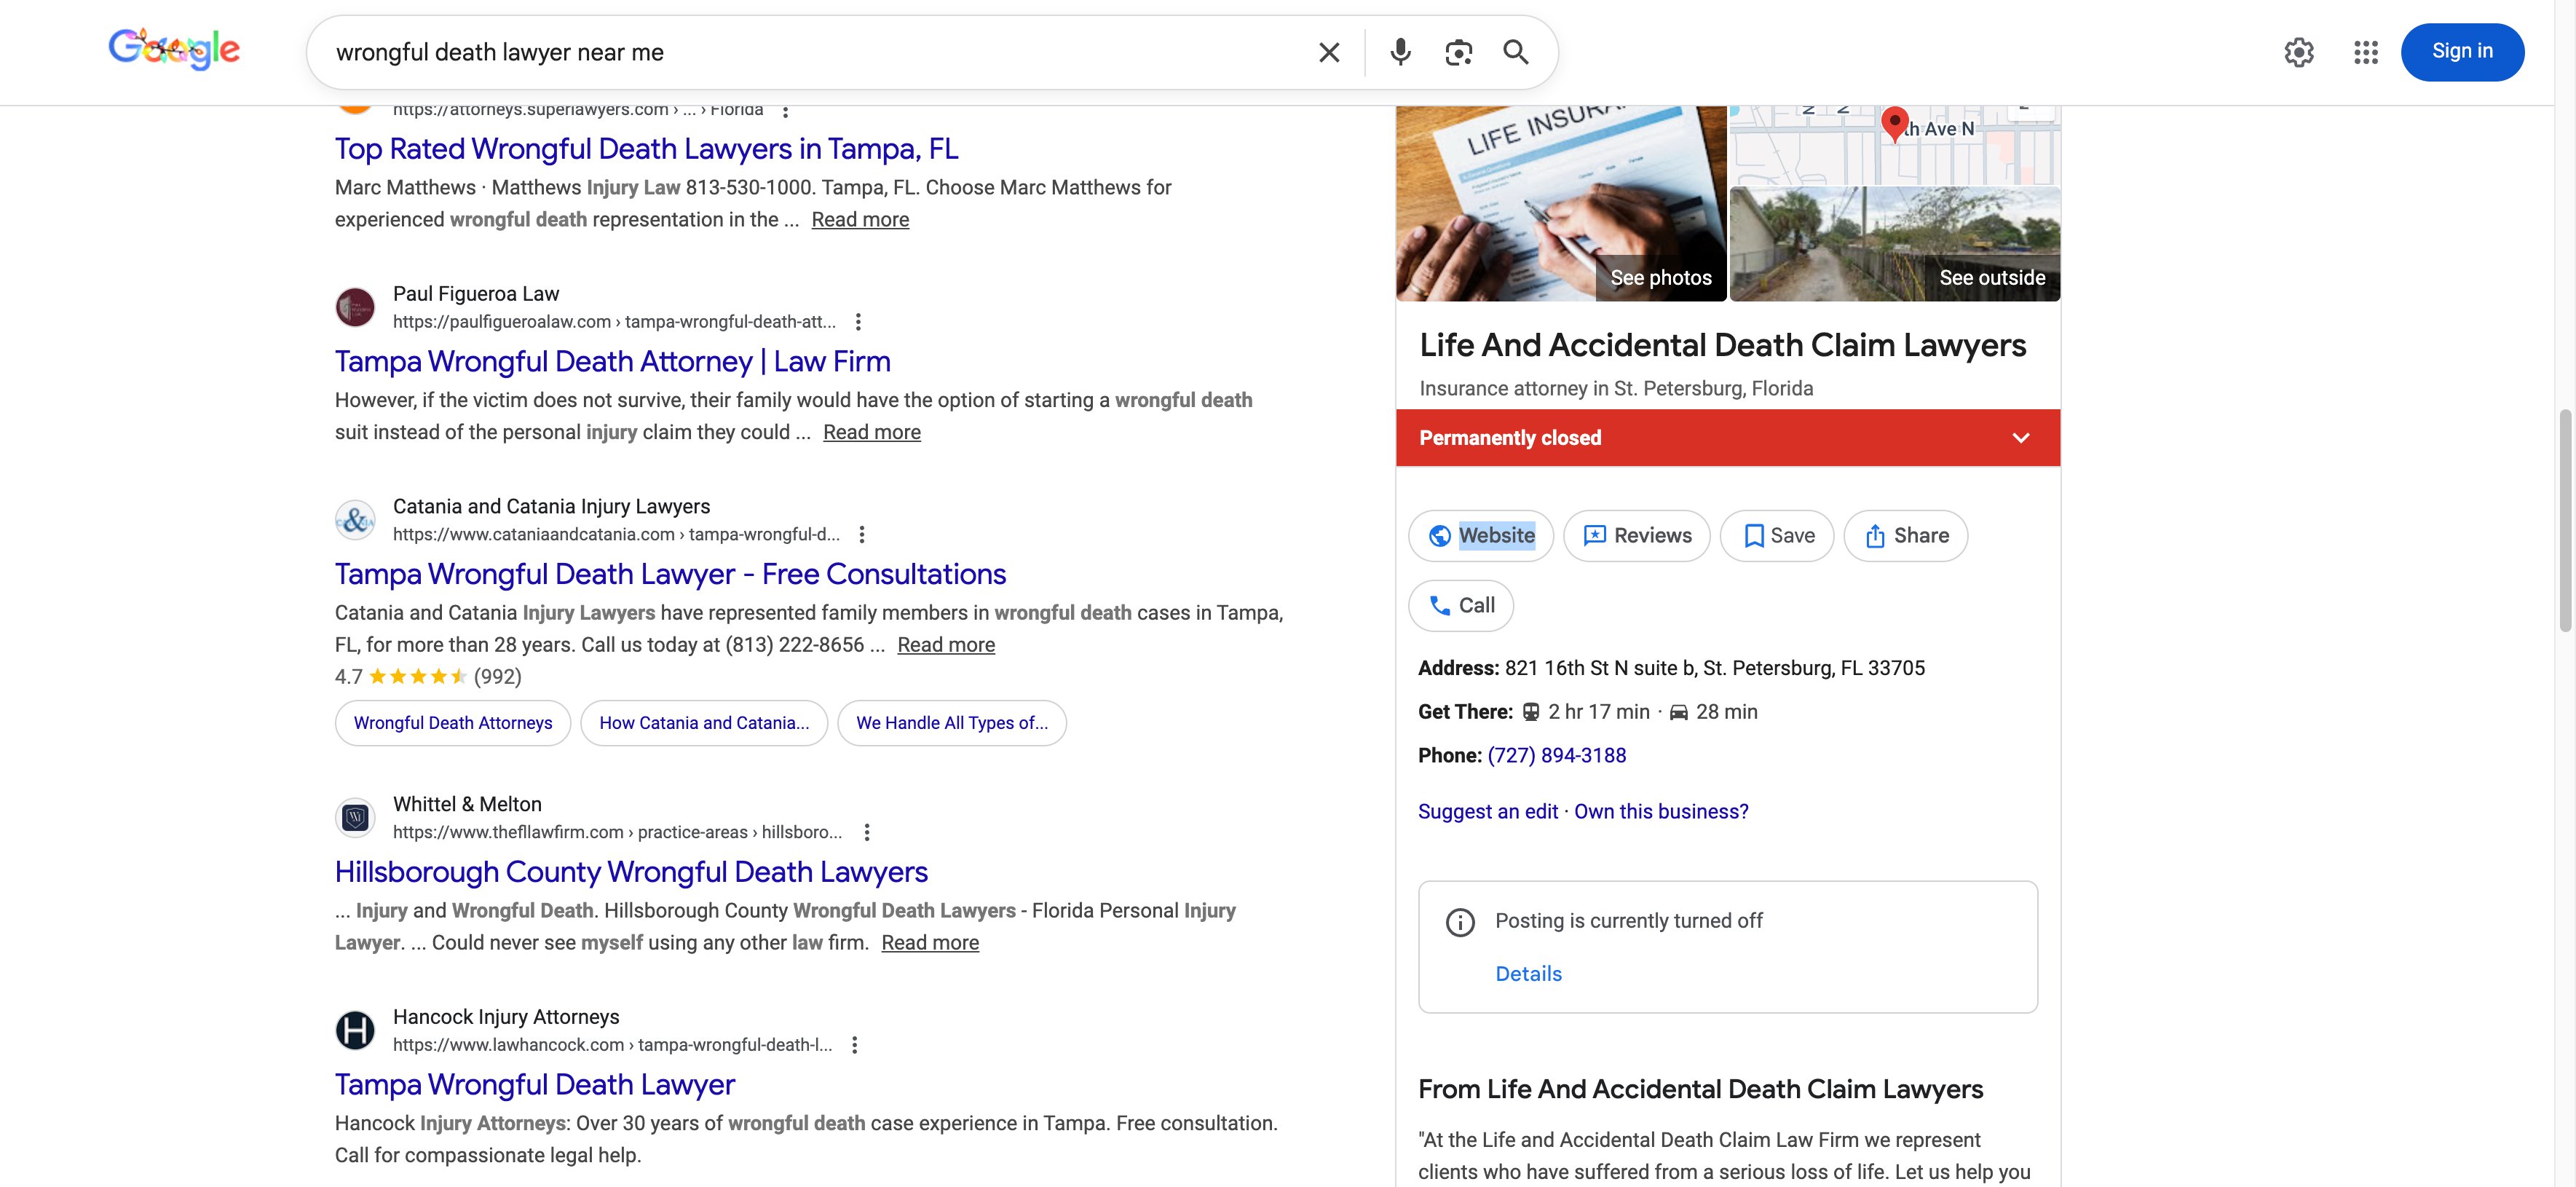
Task: Open the Share button in business panel
Action: click(1905, 536)
